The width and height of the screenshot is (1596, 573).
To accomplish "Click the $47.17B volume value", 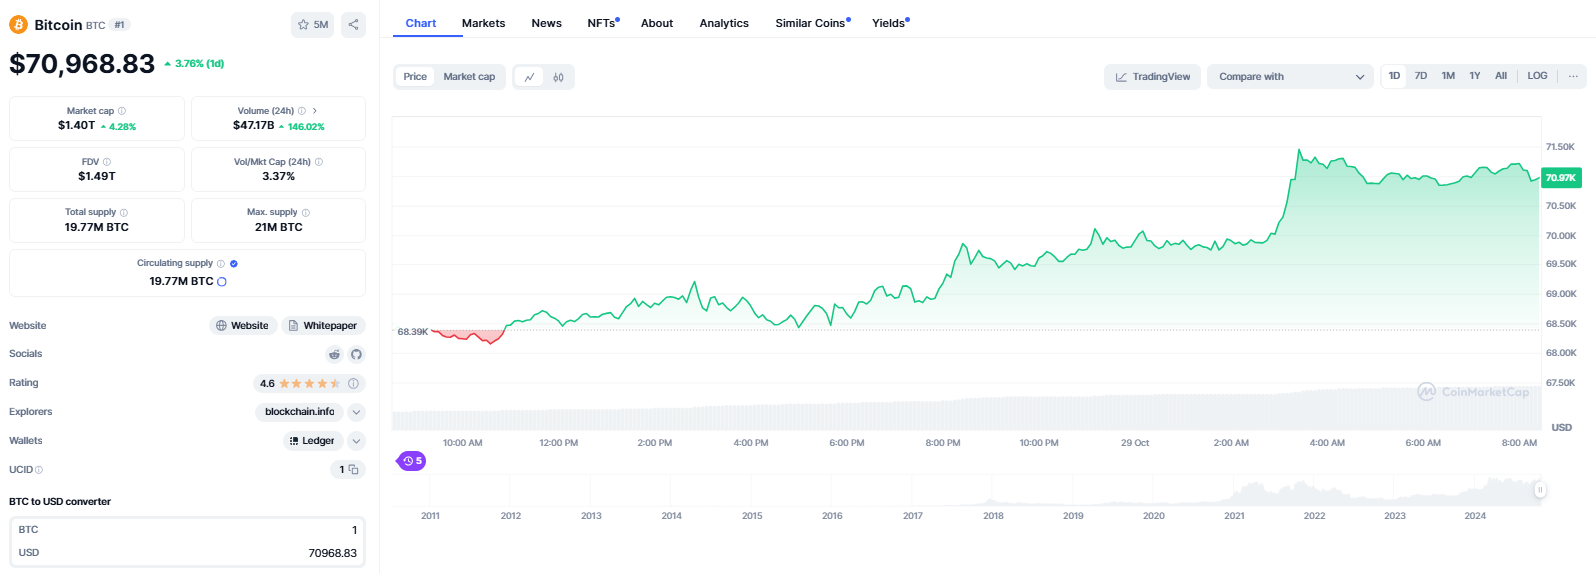I will pos(254,126).
